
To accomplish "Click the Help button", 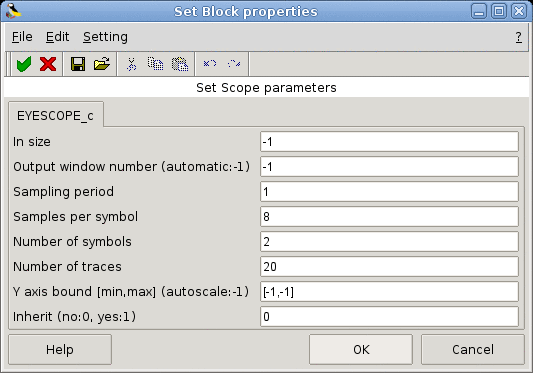I will click(60, 350).
